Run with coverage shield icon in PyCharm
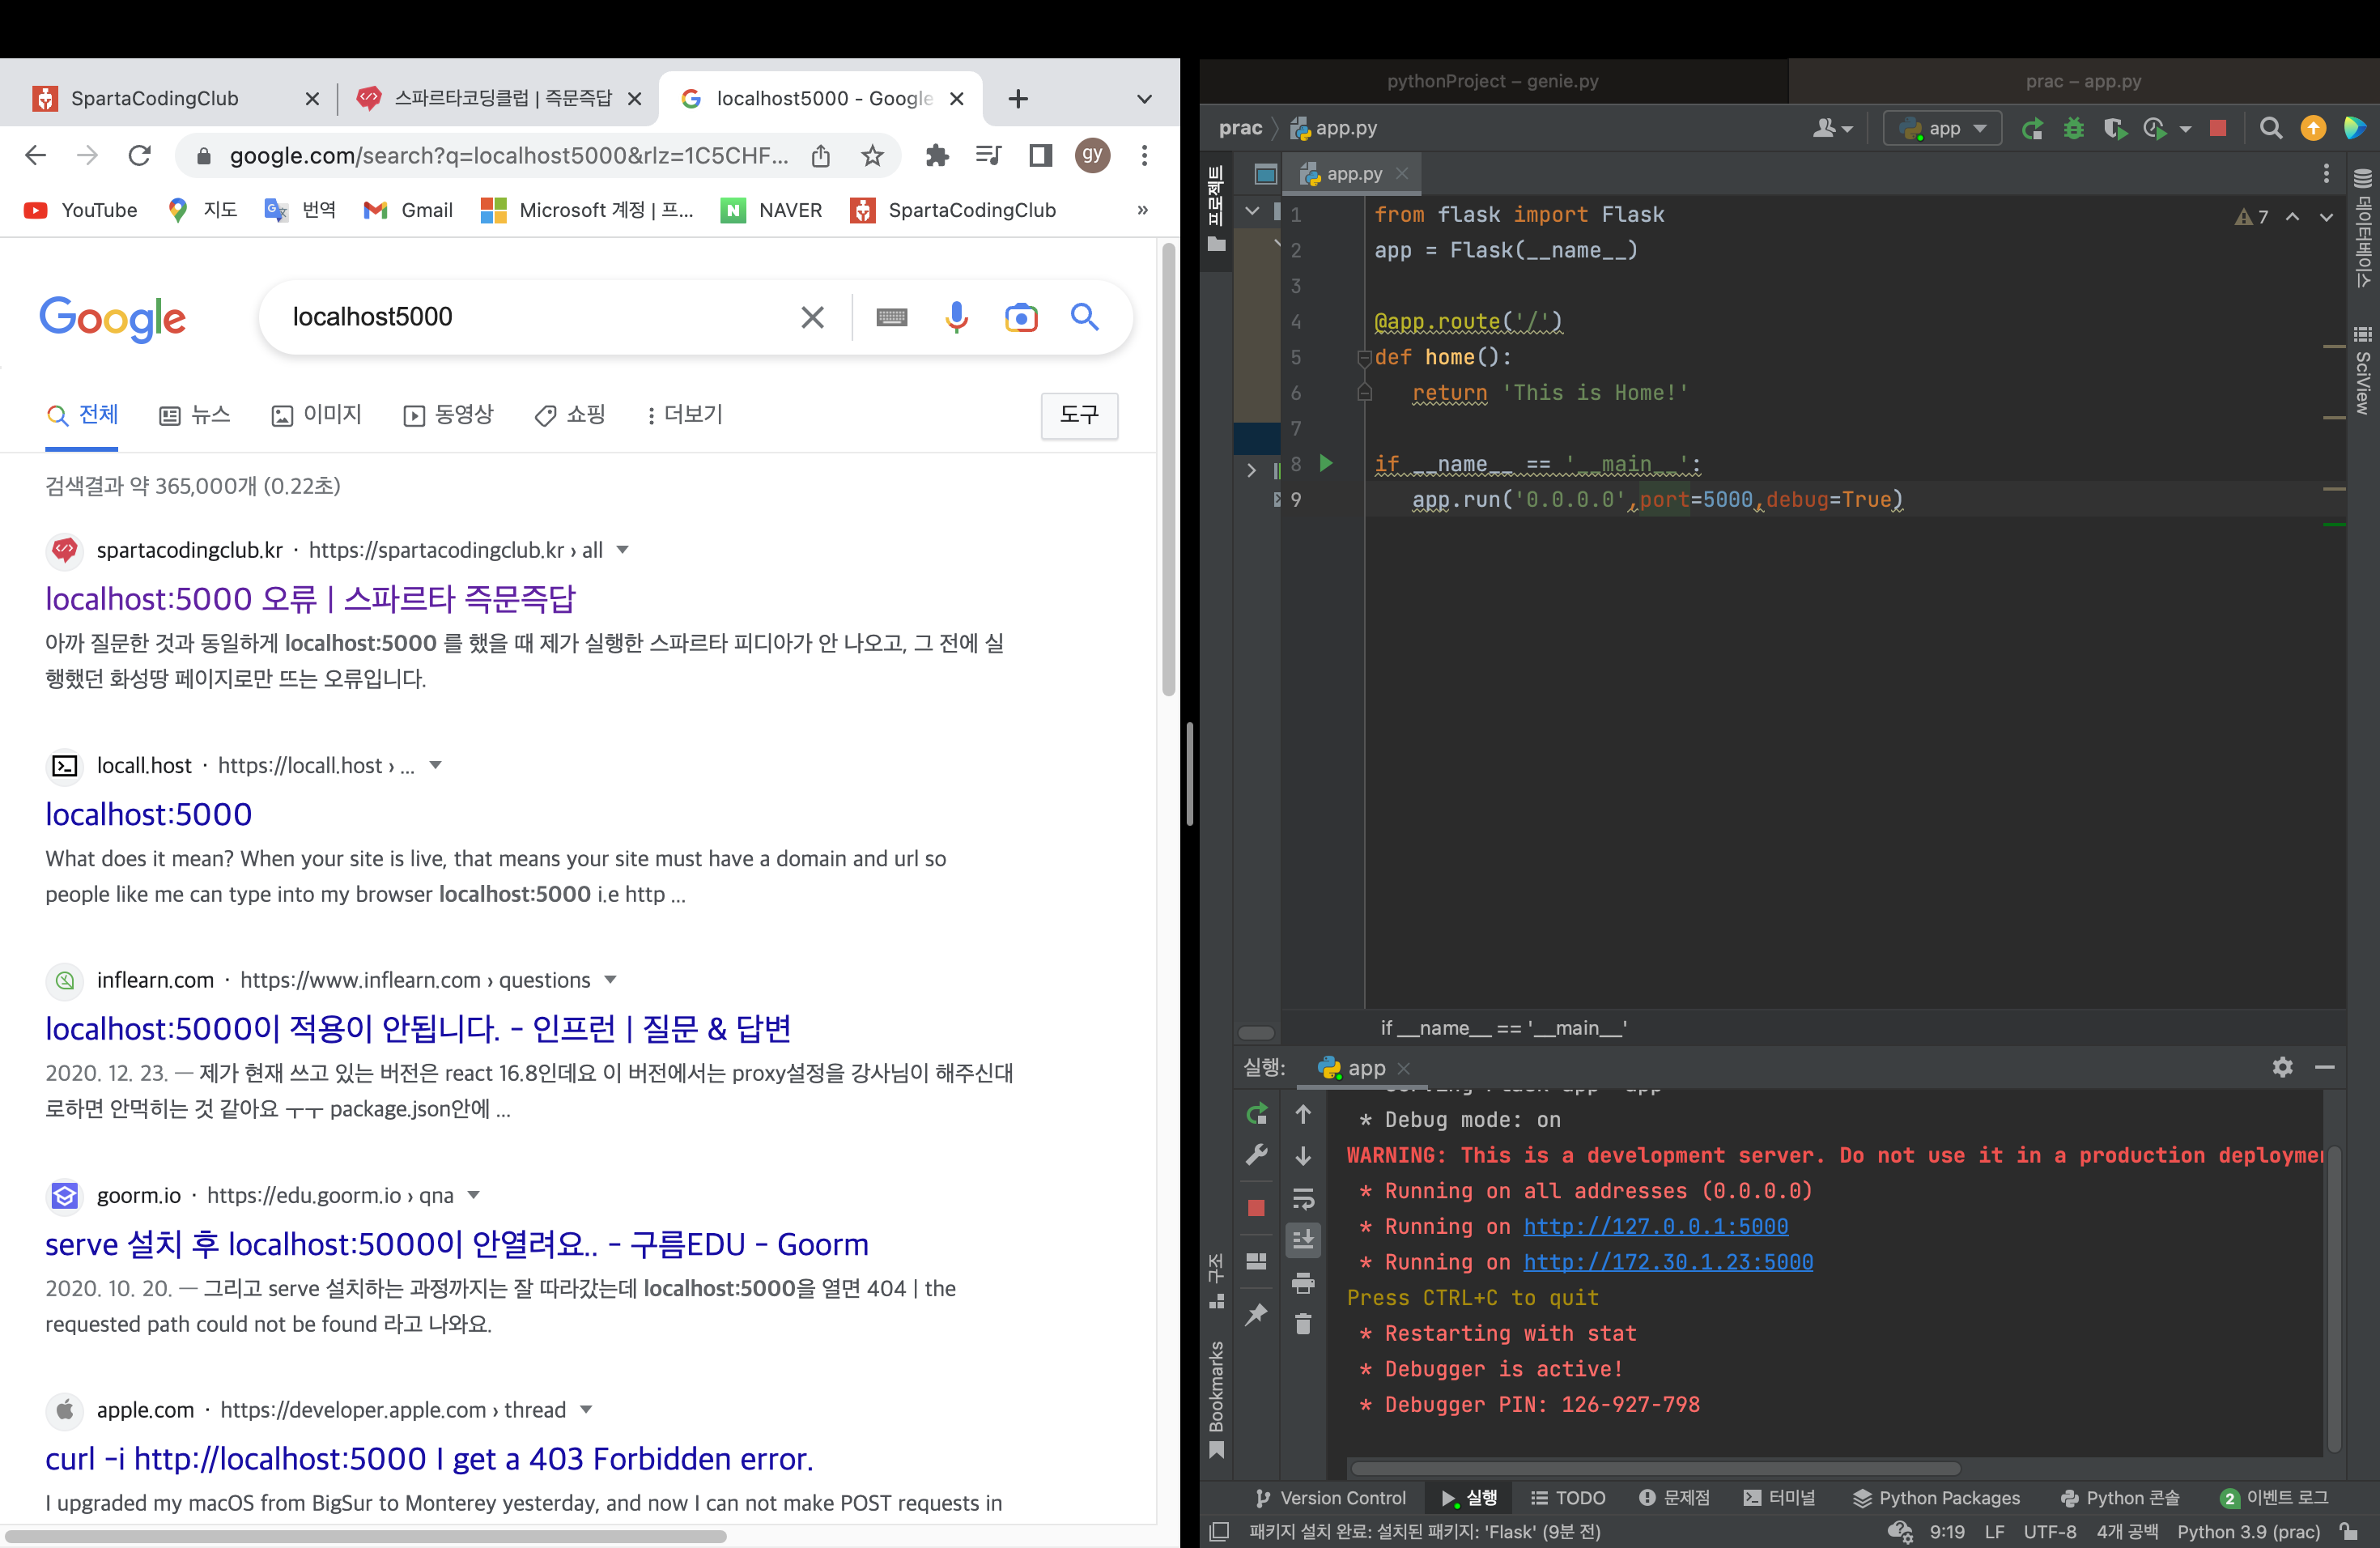The height and width of the screenshot is (1548, 2380). pyautogui.click(x=2114, y=129)
